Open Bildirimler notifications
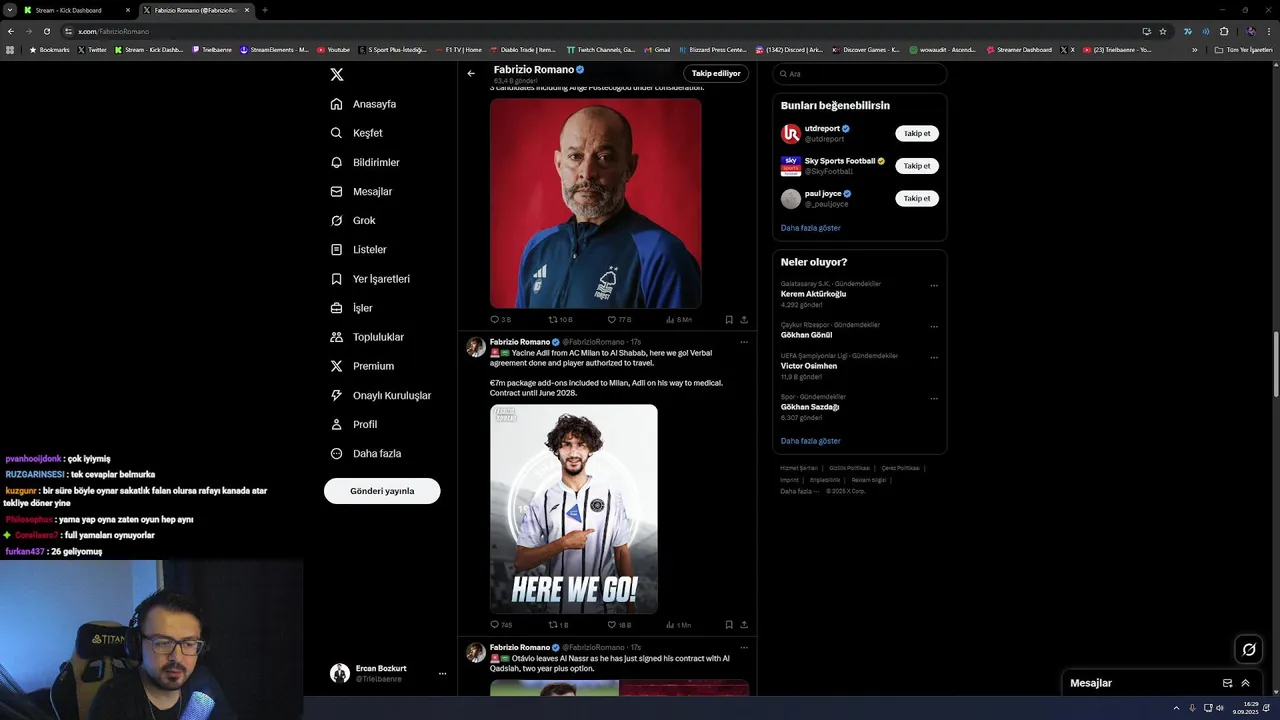Viewport: 1280px width, 720px height. [365, 162]
